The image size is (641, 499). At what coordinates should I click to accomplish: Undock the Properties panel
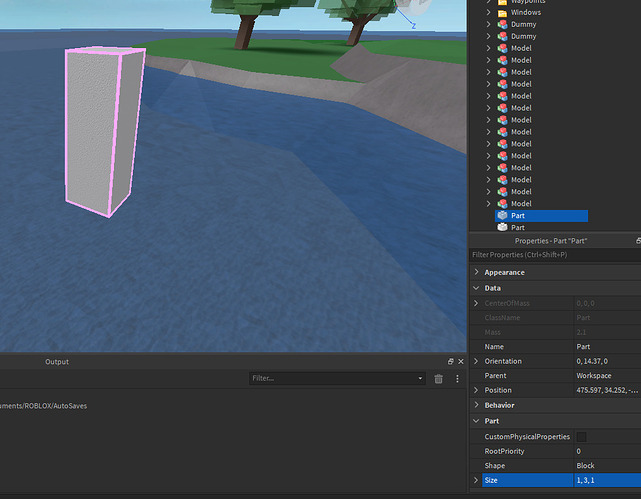[638, 241]
